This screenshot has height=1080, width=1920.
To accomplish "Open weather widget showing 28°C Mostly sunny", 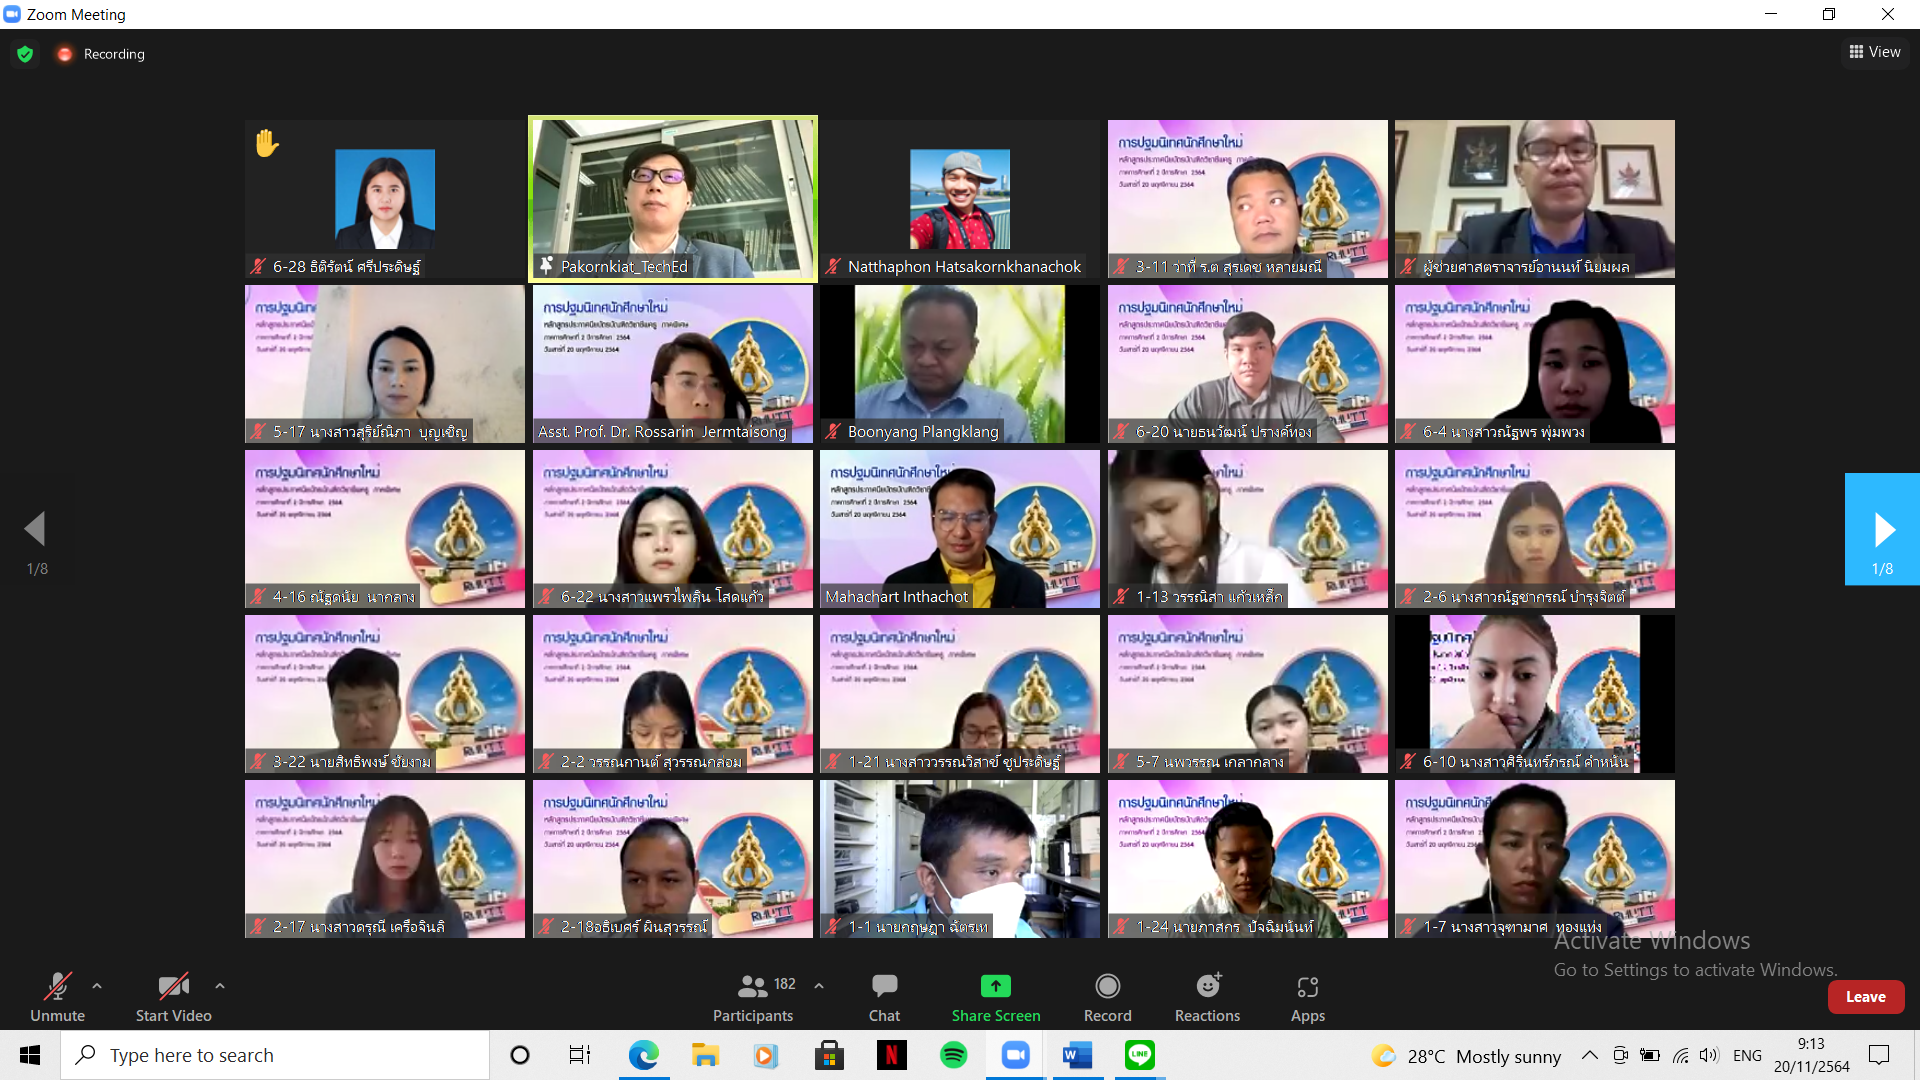I will point(1467,1056).
